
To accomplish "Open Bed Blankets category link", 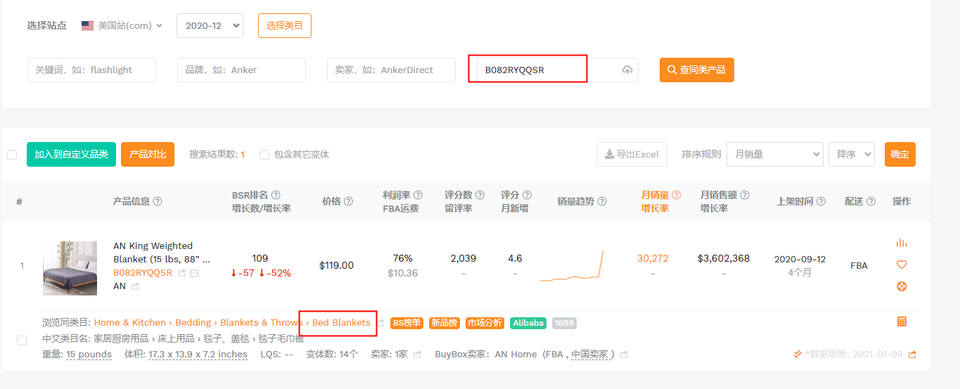I will (341, 323).
